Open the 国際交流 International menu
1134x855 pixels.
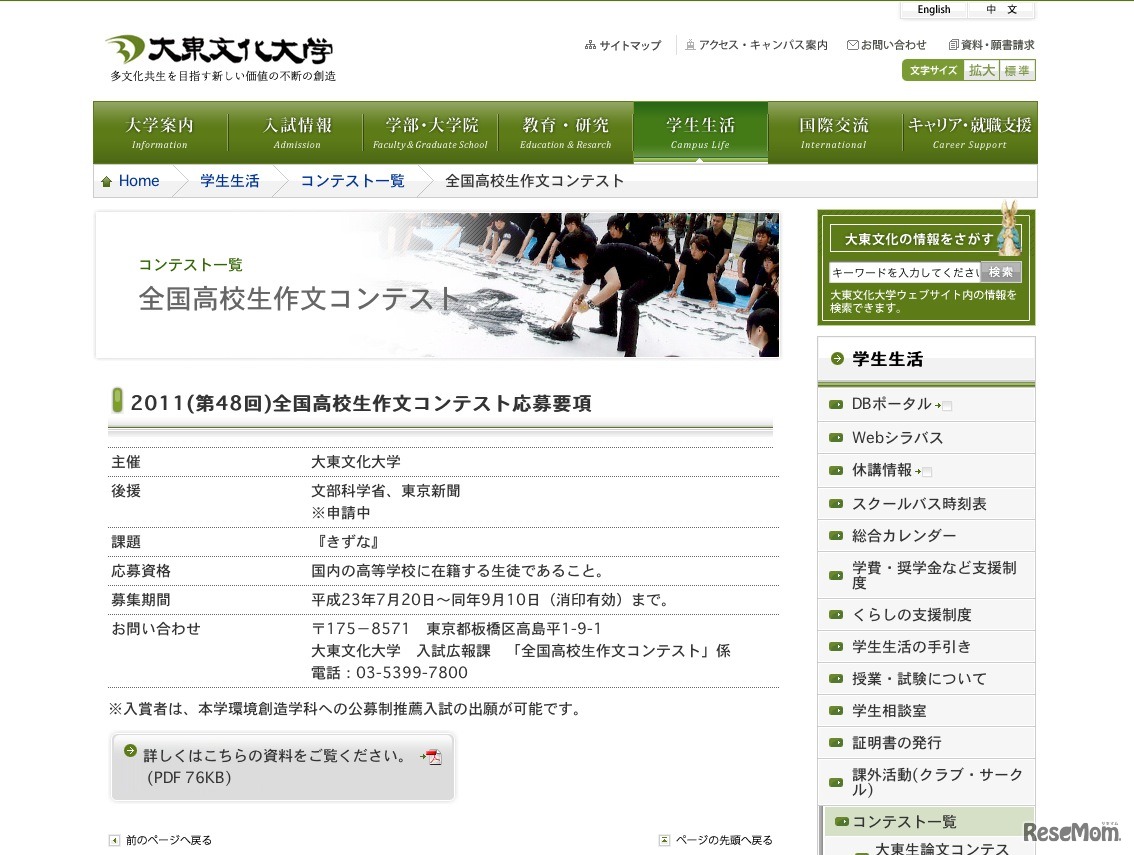pyautogui.click(x=834, y=130)
